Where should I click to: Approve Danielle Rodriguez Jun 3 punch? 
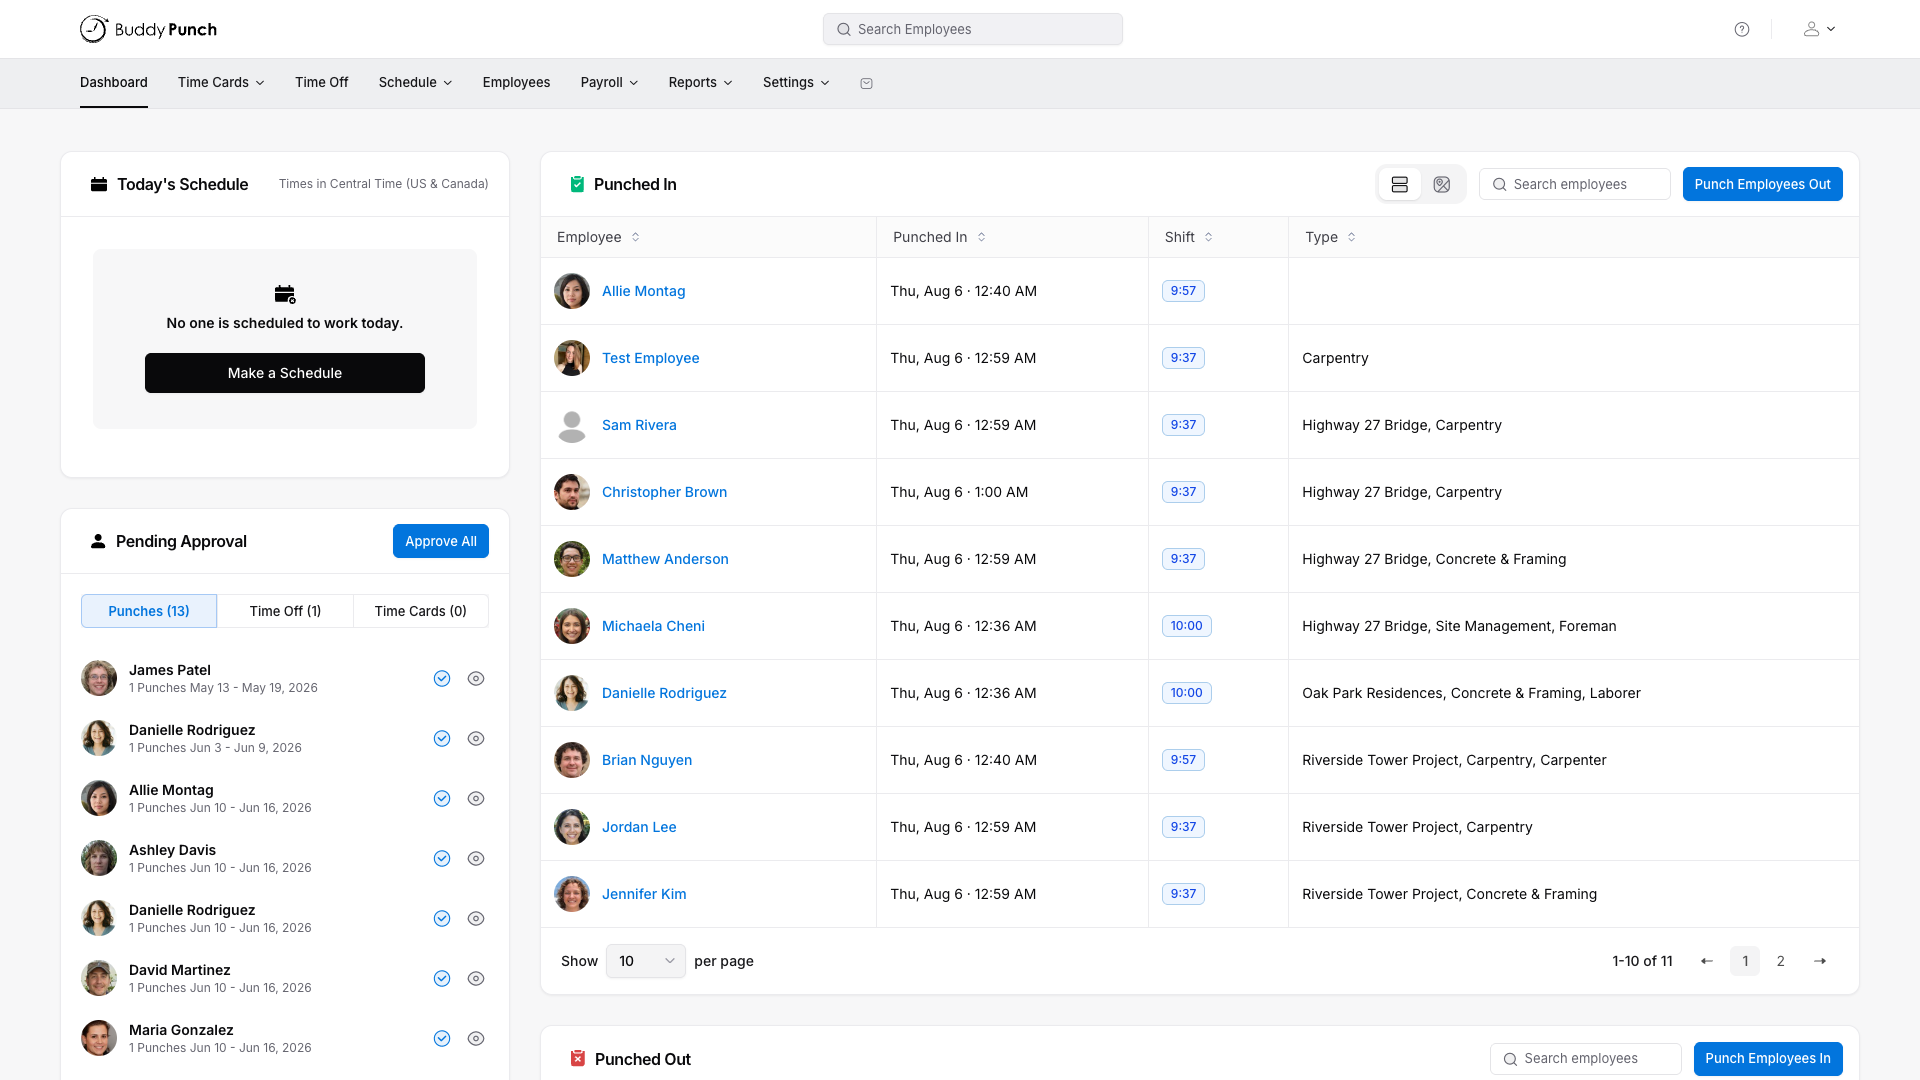(442, 738)
